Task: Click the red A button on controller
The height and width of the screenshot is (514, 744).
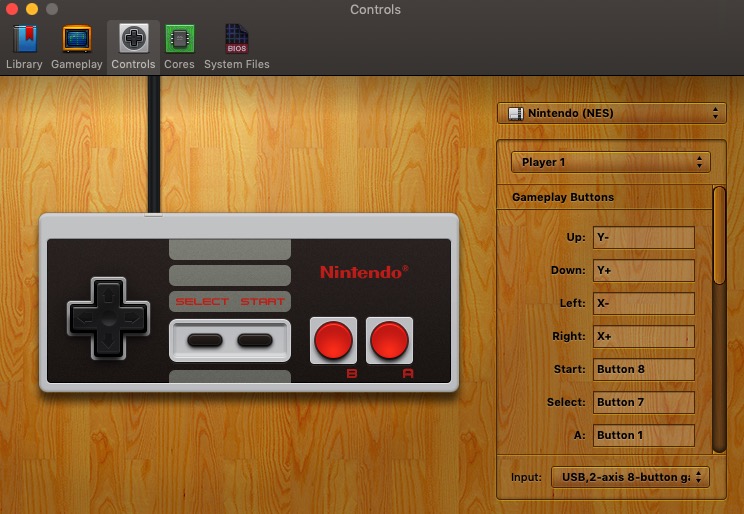Action: point(389,340)
